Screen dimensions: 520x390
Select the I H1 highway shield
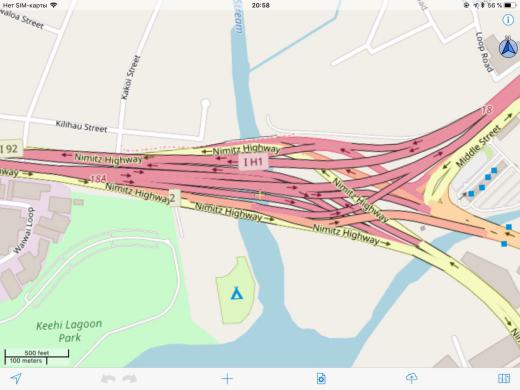[x=253, y=162]
